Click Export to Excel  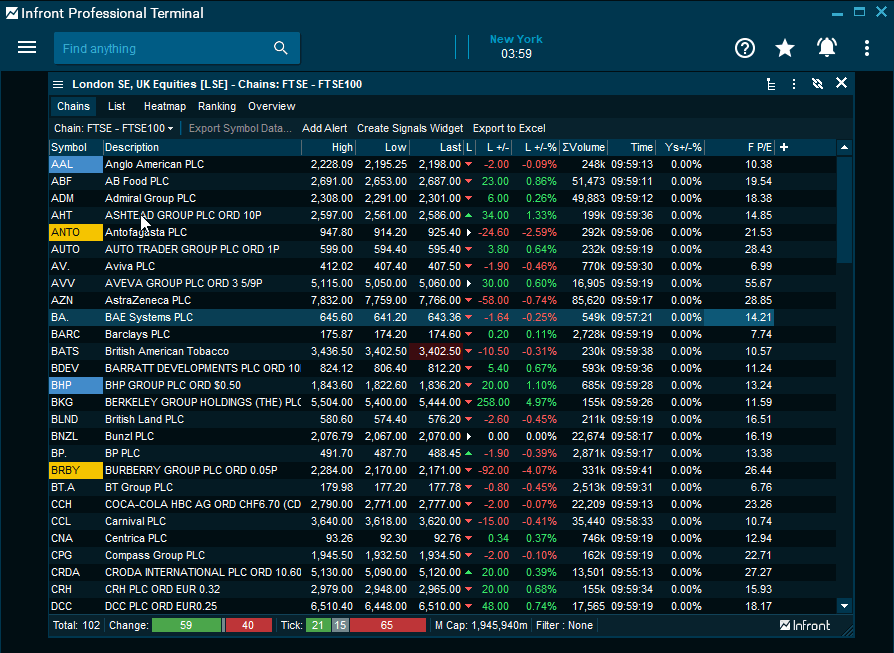[x=509, y=128]
